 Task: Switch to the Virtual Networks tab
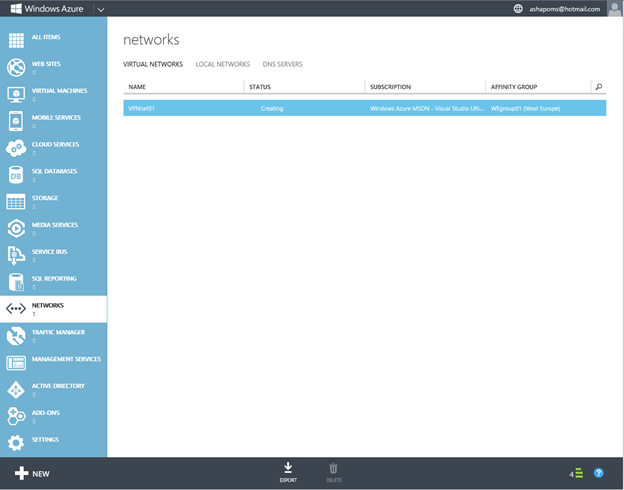tap(153, 64)
